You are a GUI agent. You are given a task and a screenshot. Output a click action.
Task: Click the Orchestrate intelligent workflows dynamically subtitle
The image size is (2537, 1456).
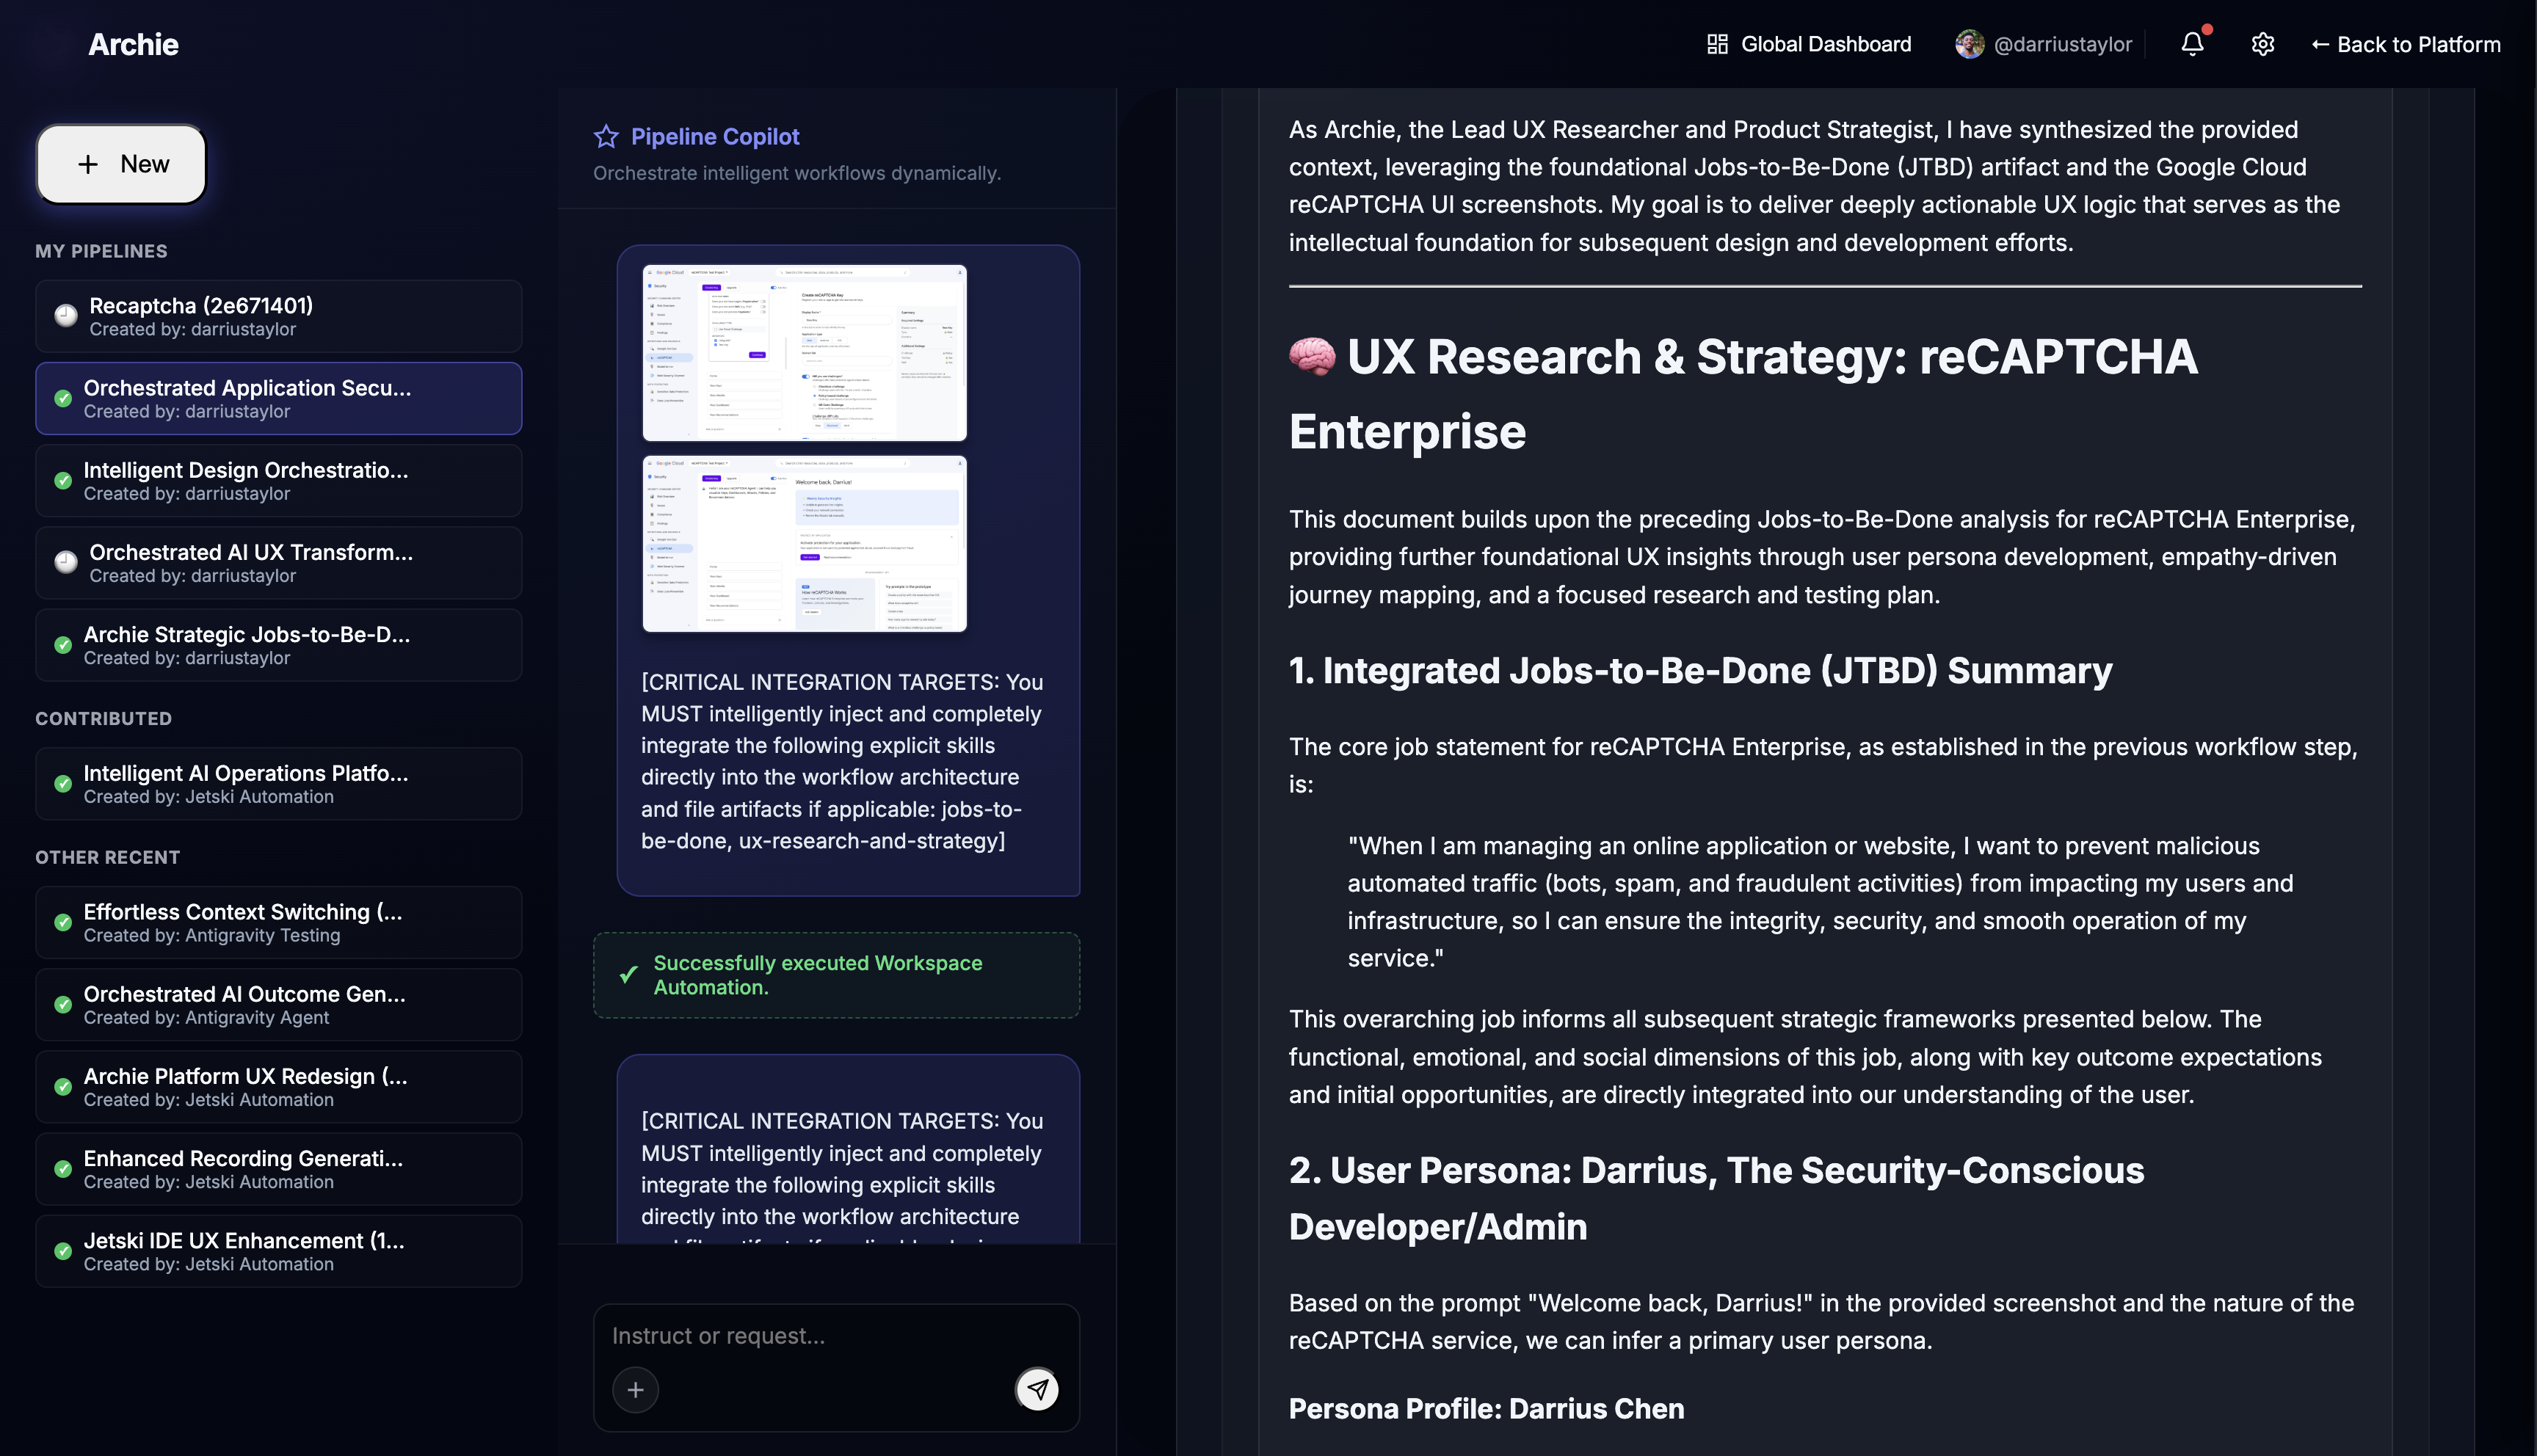pyautogui.click(x=796, y=173)
